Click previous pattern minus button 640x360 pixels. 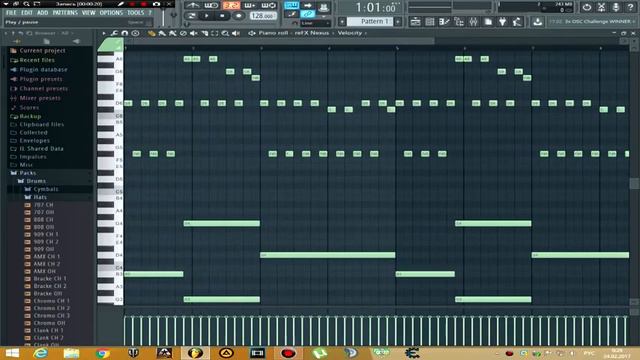342,21
